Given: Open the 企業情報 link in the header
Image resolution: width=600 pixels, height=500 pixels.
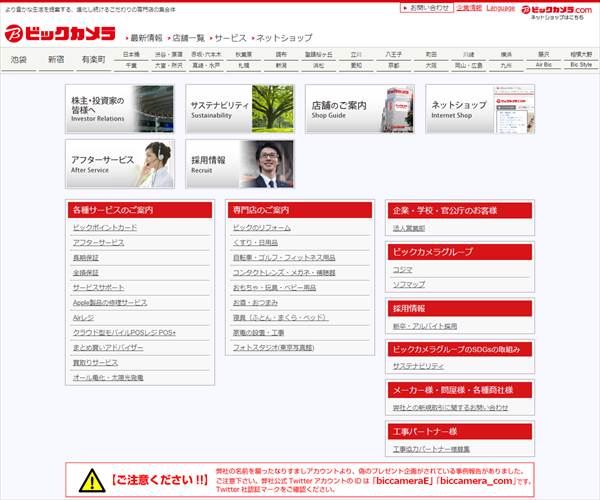Looking at the screenshot, I should [x=469, y=8].
